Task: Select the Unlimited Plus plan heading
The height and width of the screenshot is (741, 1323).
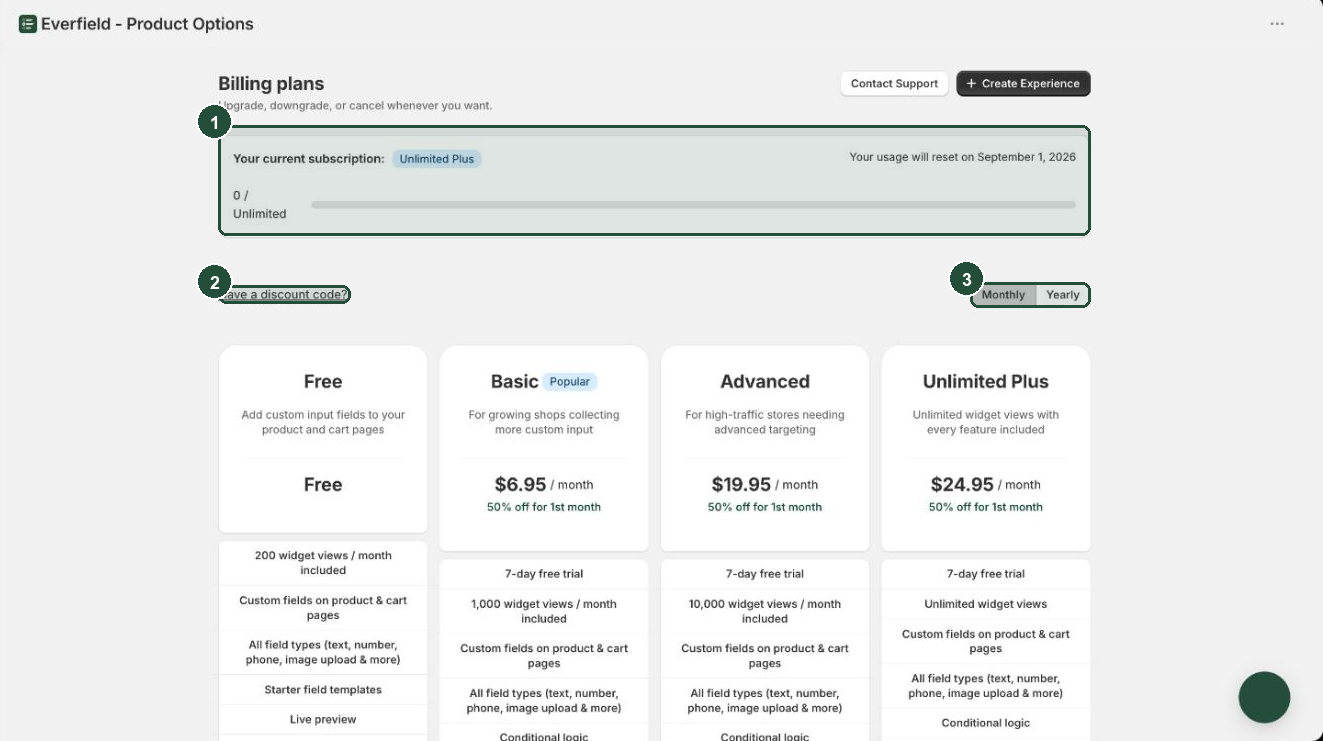Action: pos(986,382)
